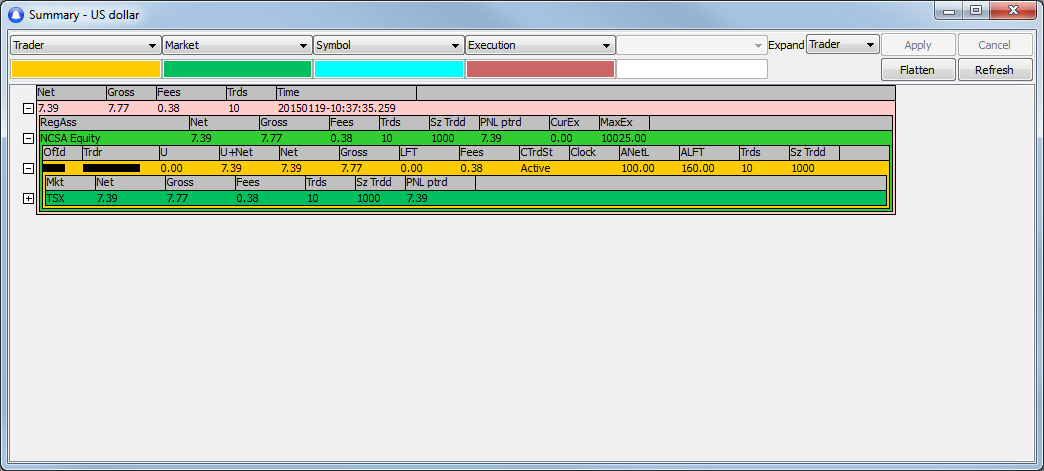Open the Execution grouping dropdown

[x=540, y=45]
